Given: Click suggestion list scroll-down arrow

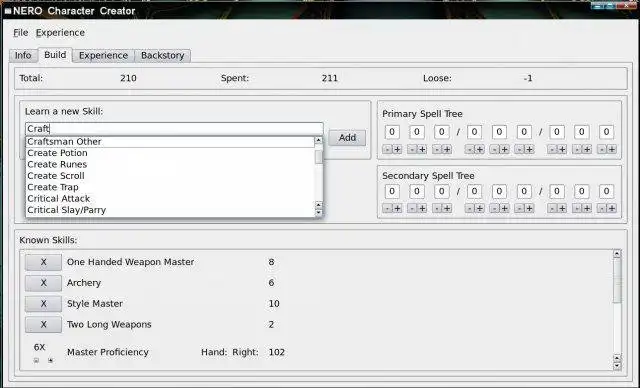Looking at the screenshot, I should click(319, 212).
